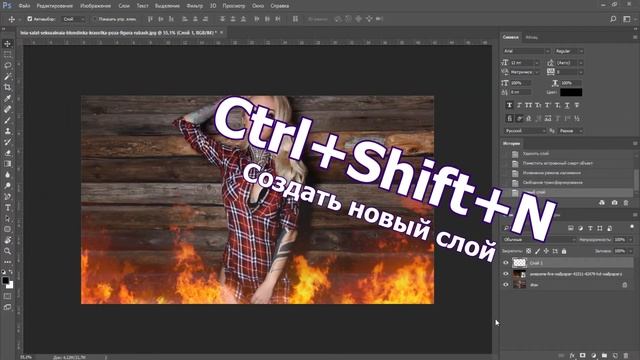Select the Hand tool
This screenshot has height=360, width=640.
tap(7, 240)
